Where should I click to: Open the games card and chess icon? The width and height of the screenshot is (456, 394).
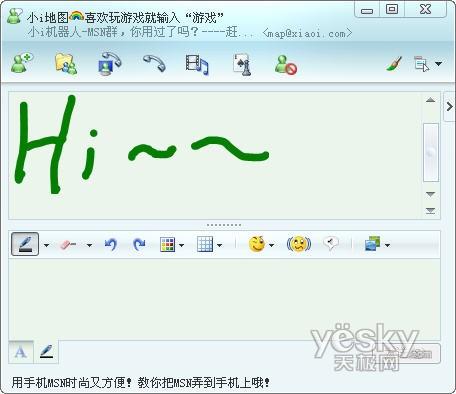pyautogui.click(x=242, y=64)
